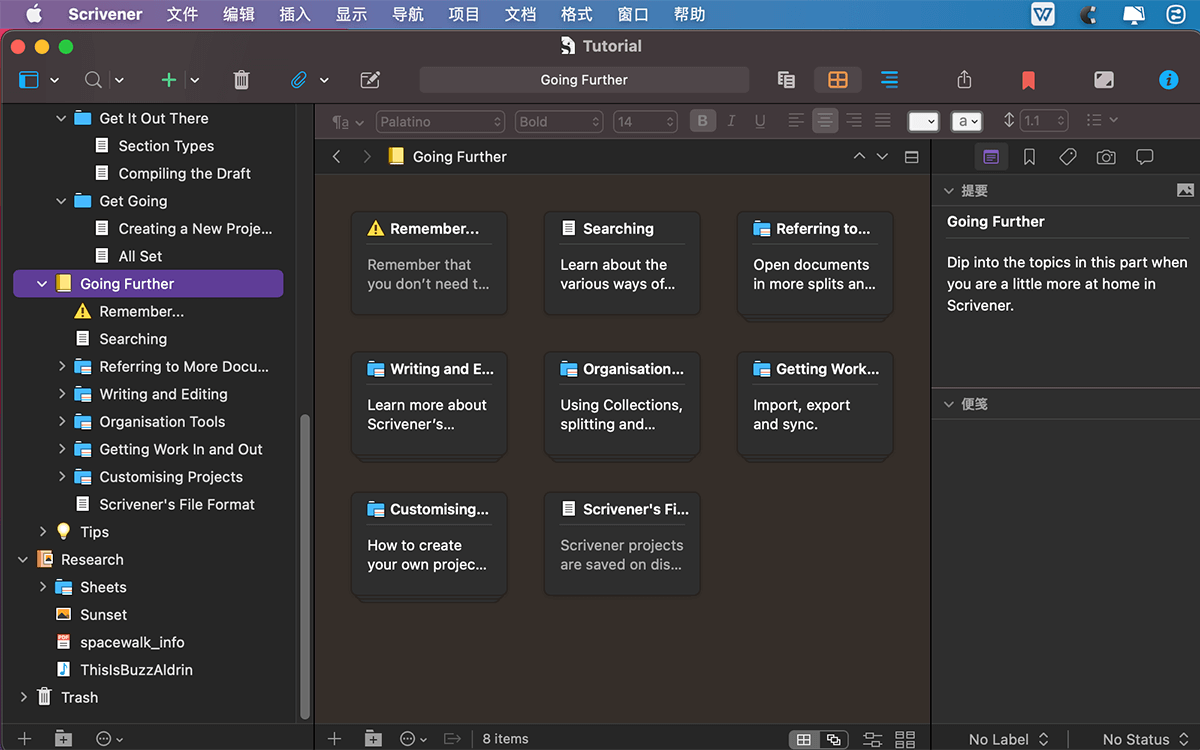
Task: Toggle Underline formatting button
Action: tap(760, 121)
